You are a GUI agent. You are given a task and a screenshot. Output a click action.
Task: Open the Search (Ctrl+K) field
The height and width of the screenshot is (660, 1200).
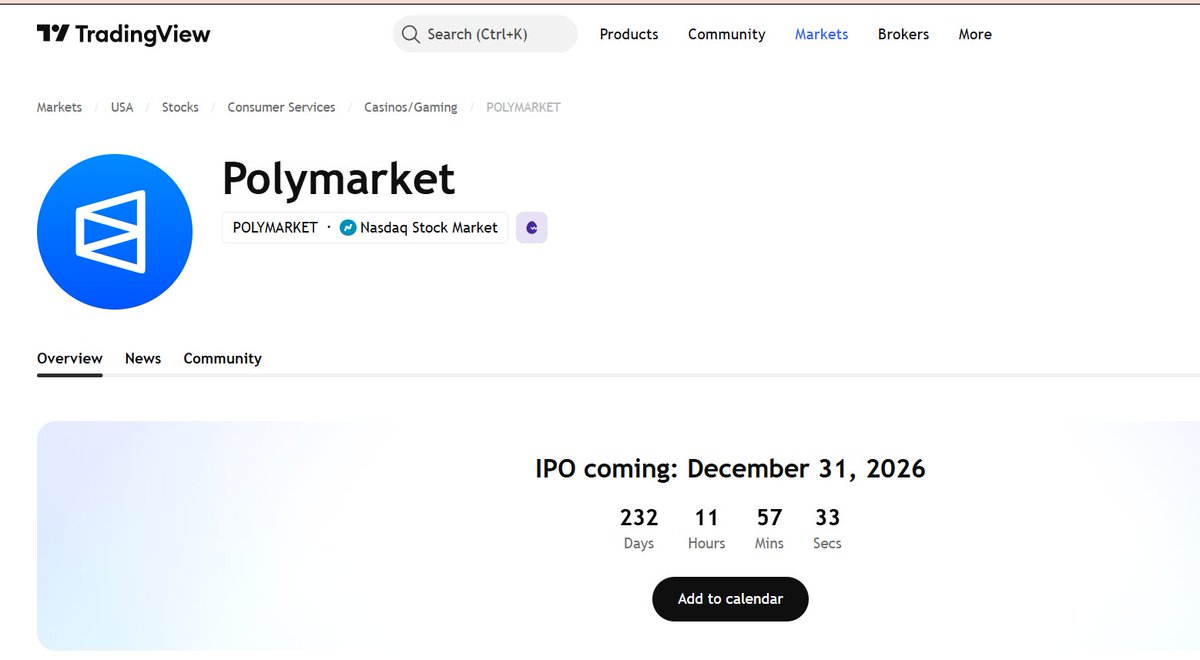point(485,34)
